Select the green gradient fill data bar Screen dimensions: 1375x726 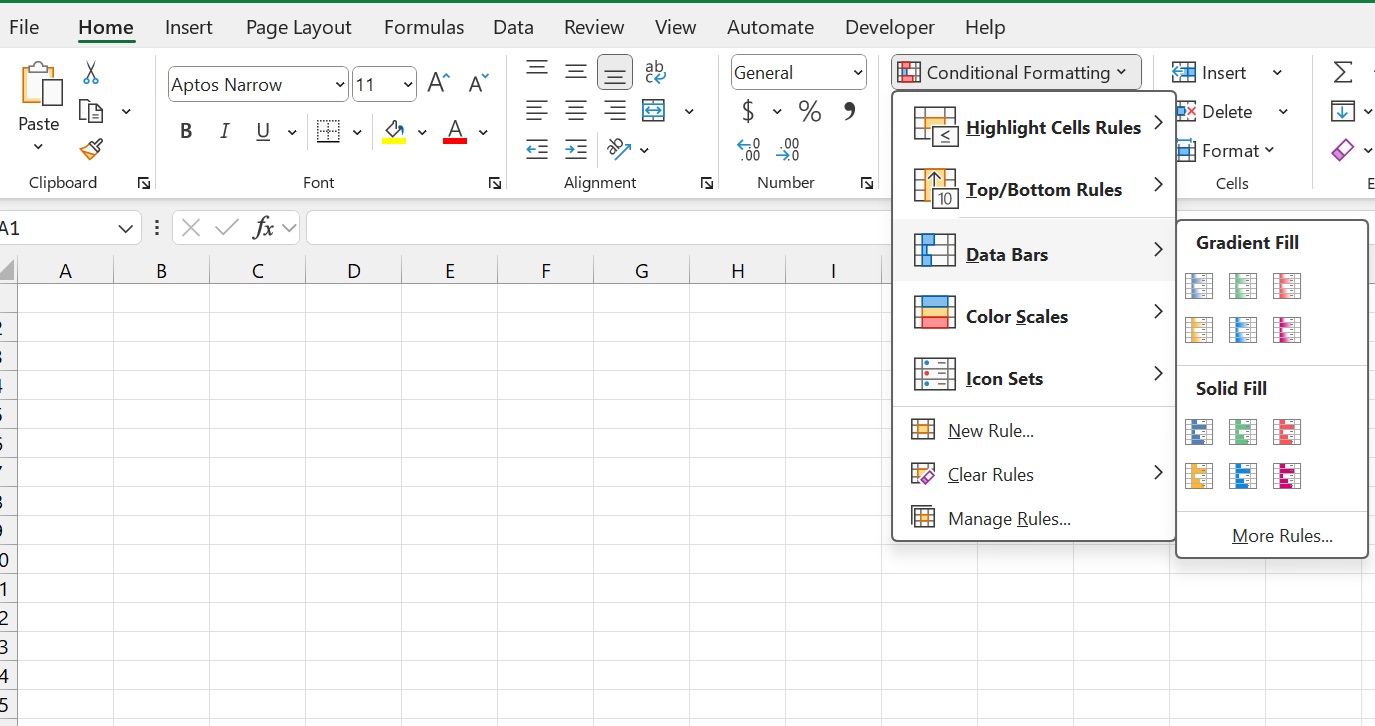click(x=1243, y=286)
